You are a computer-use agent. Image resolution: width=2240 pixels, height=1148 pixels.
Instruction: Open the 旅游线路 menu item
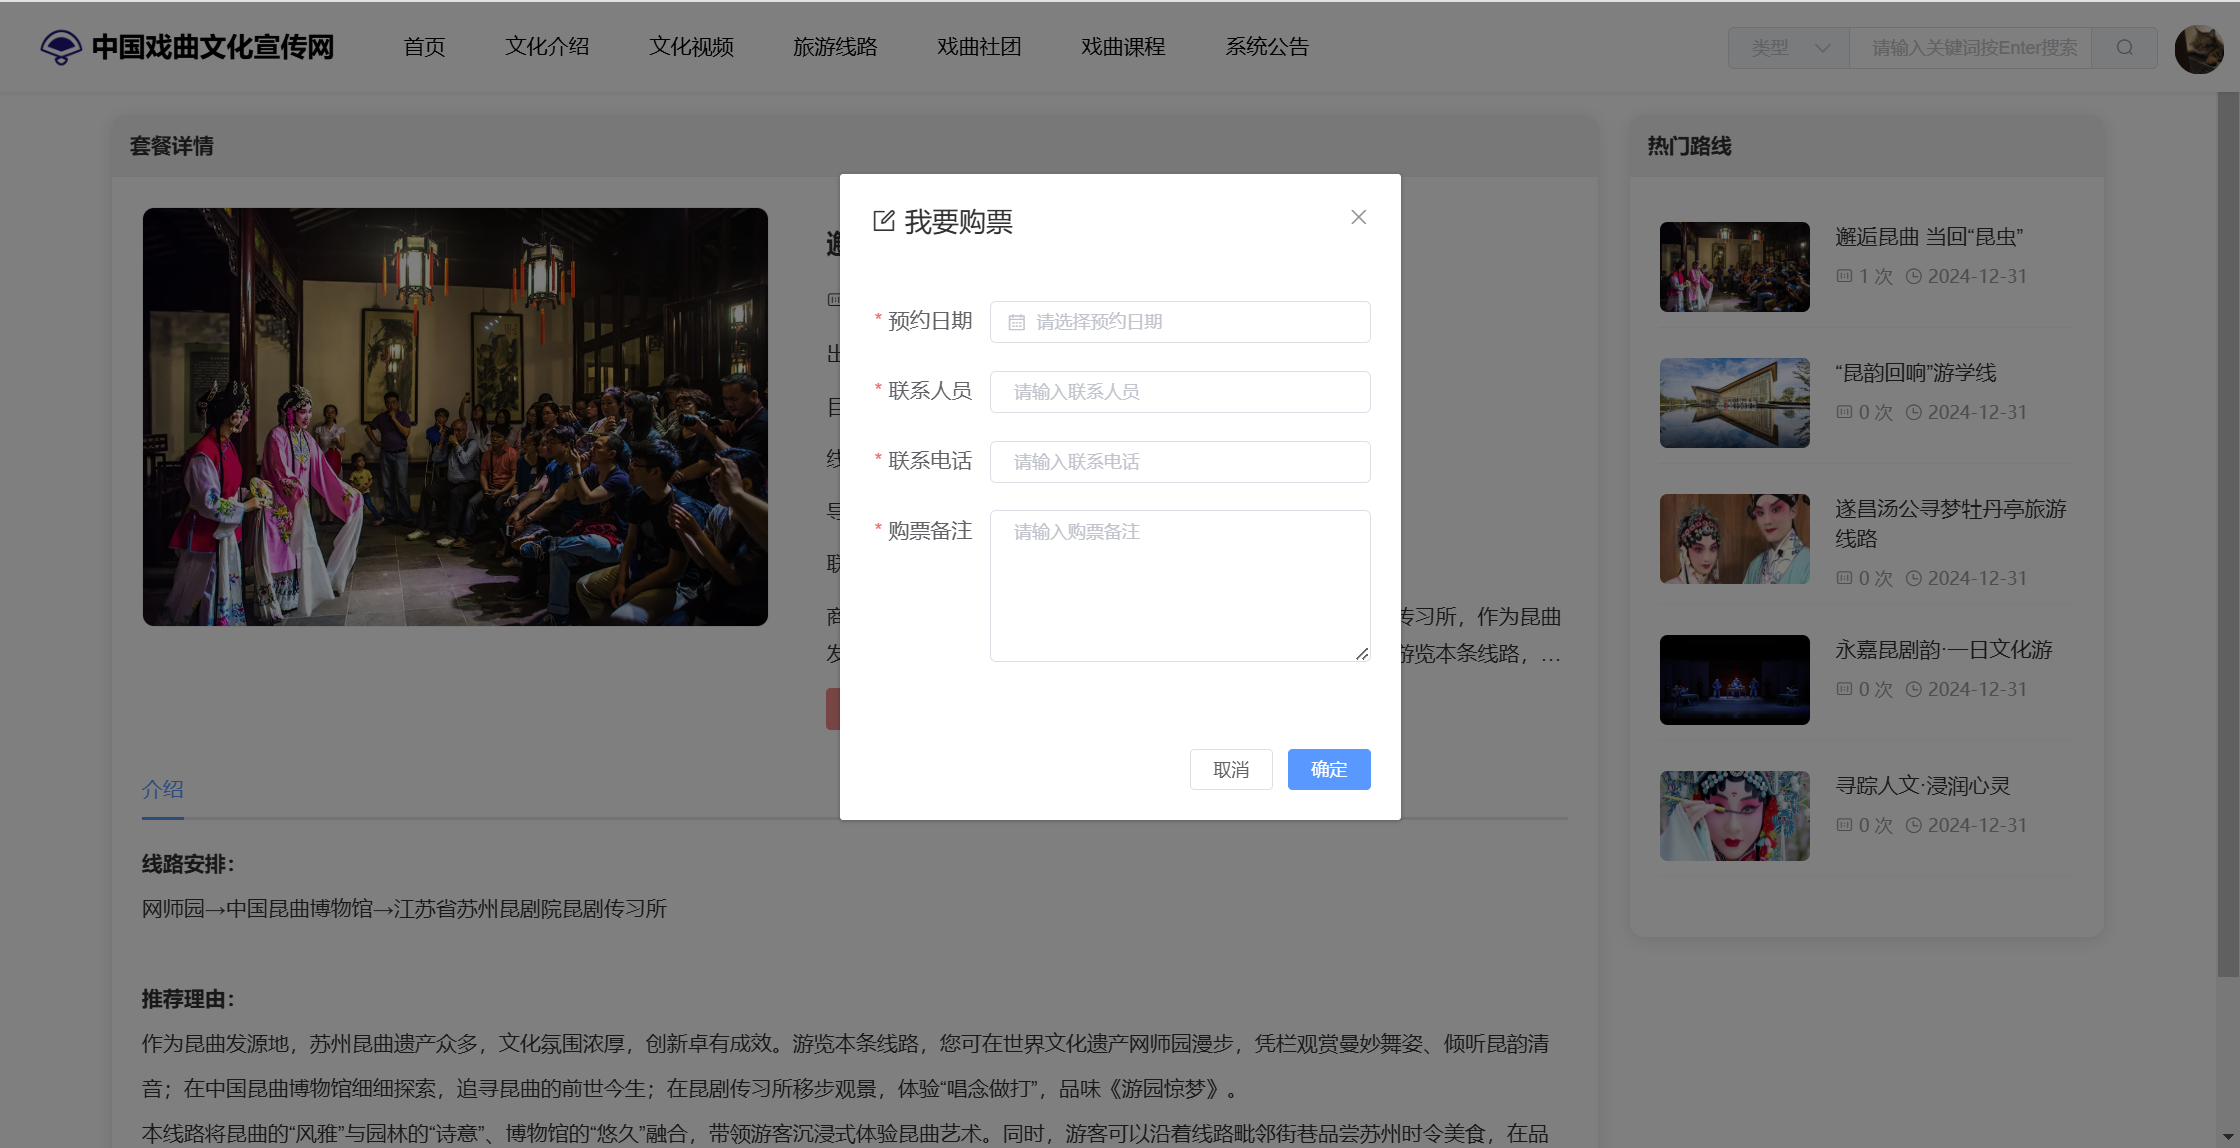tap(835, 47)
